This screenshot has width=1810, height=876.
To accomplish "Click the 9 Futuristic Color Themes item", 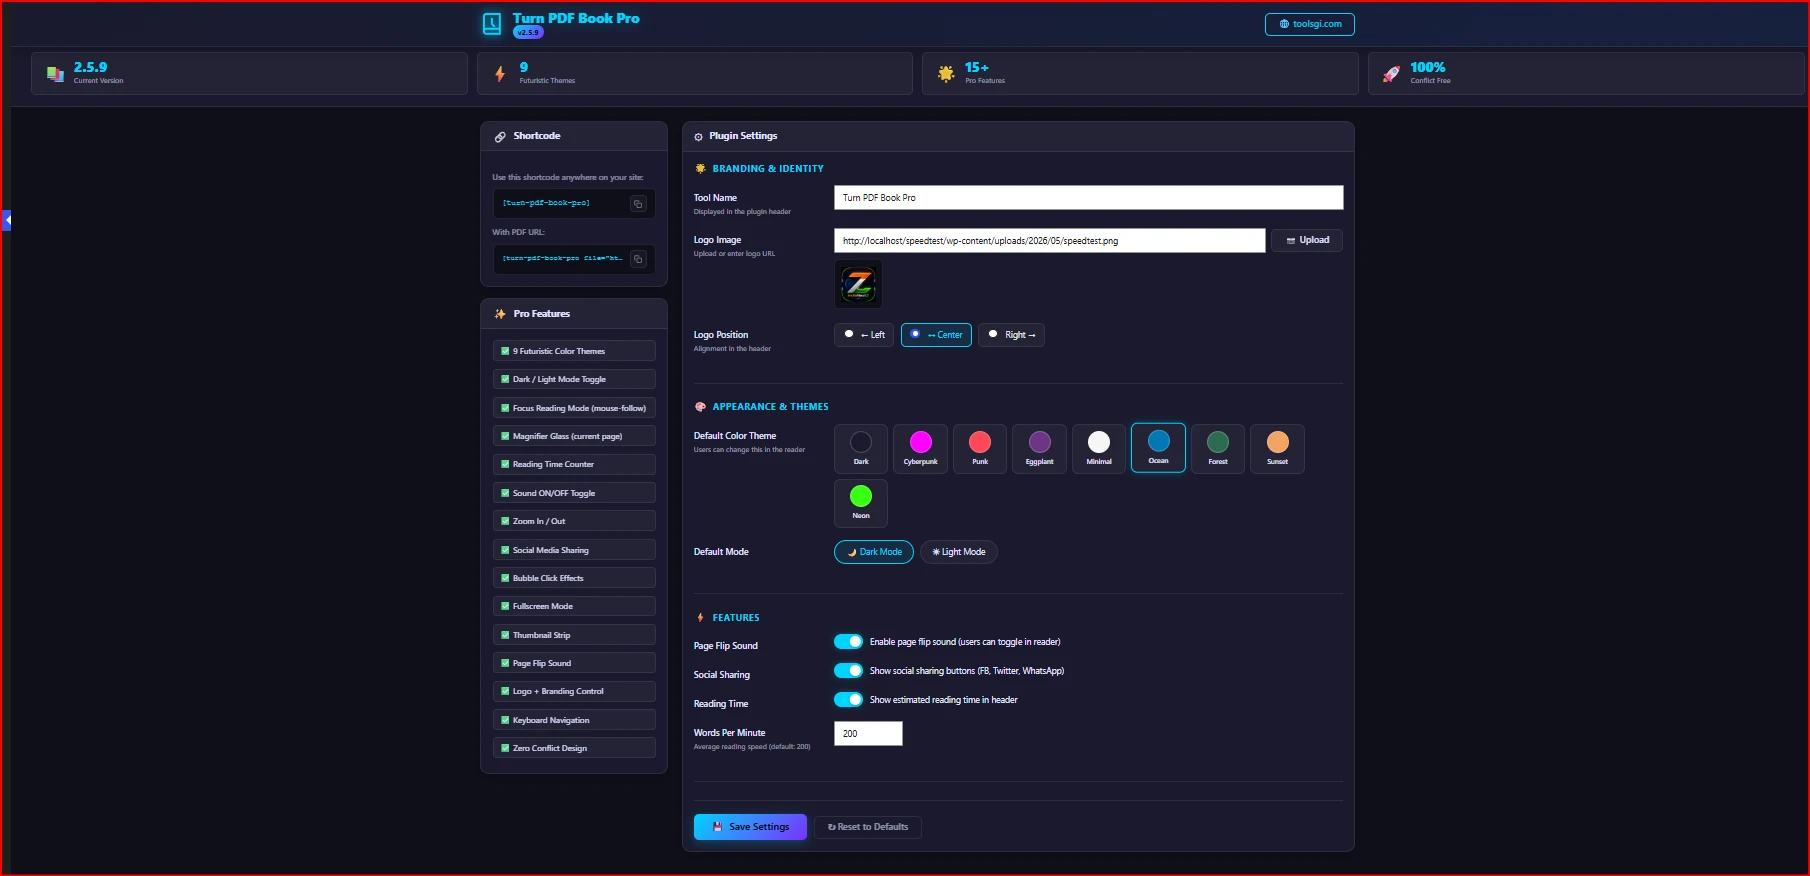I will pos(574,351).
